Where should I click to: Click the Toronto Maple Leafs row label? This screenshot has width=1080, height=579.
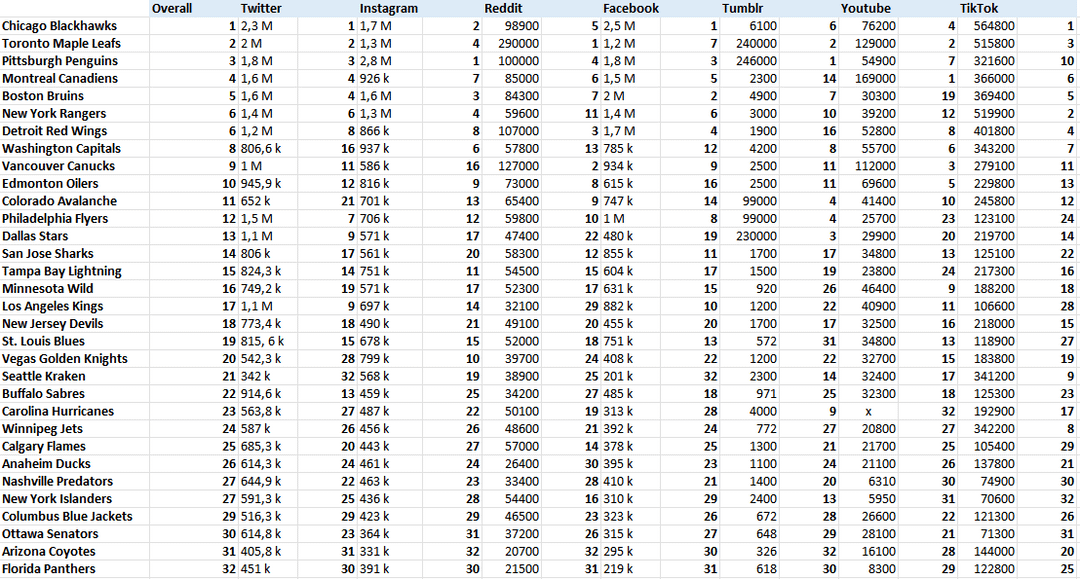[62, 44]
